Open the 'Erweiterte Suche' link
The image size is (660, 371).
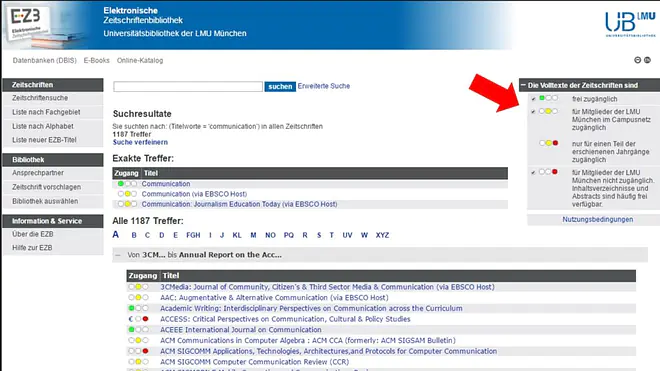pos(324,86)
